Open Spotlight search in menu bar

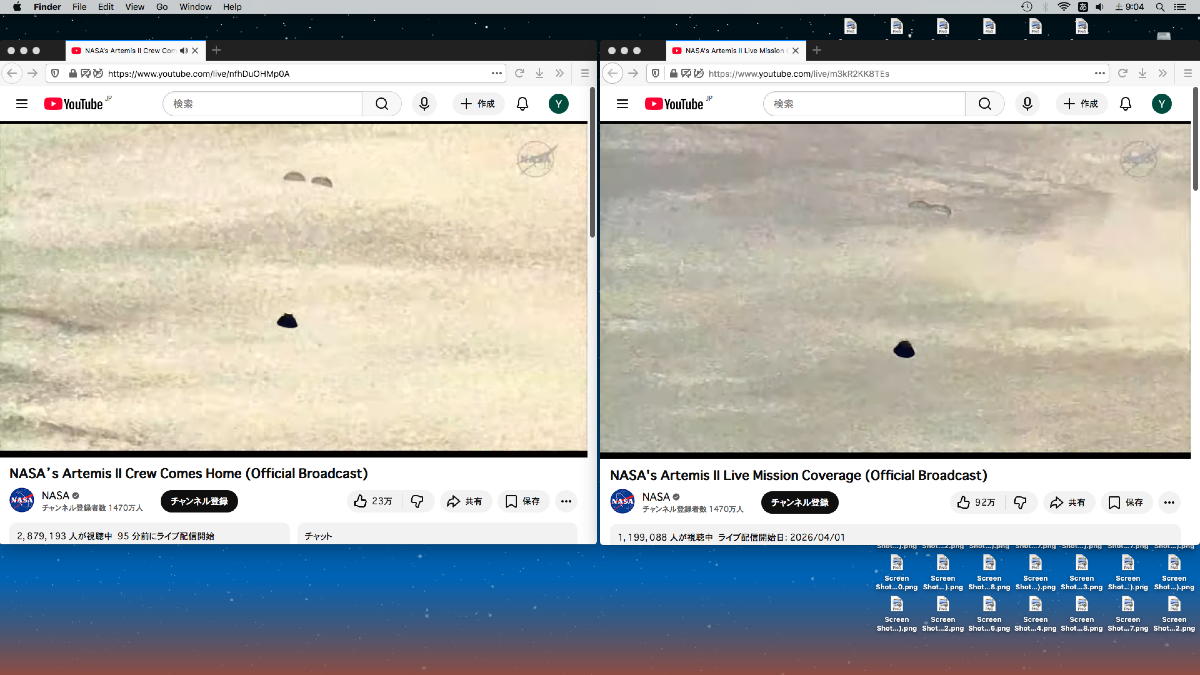1160,7
